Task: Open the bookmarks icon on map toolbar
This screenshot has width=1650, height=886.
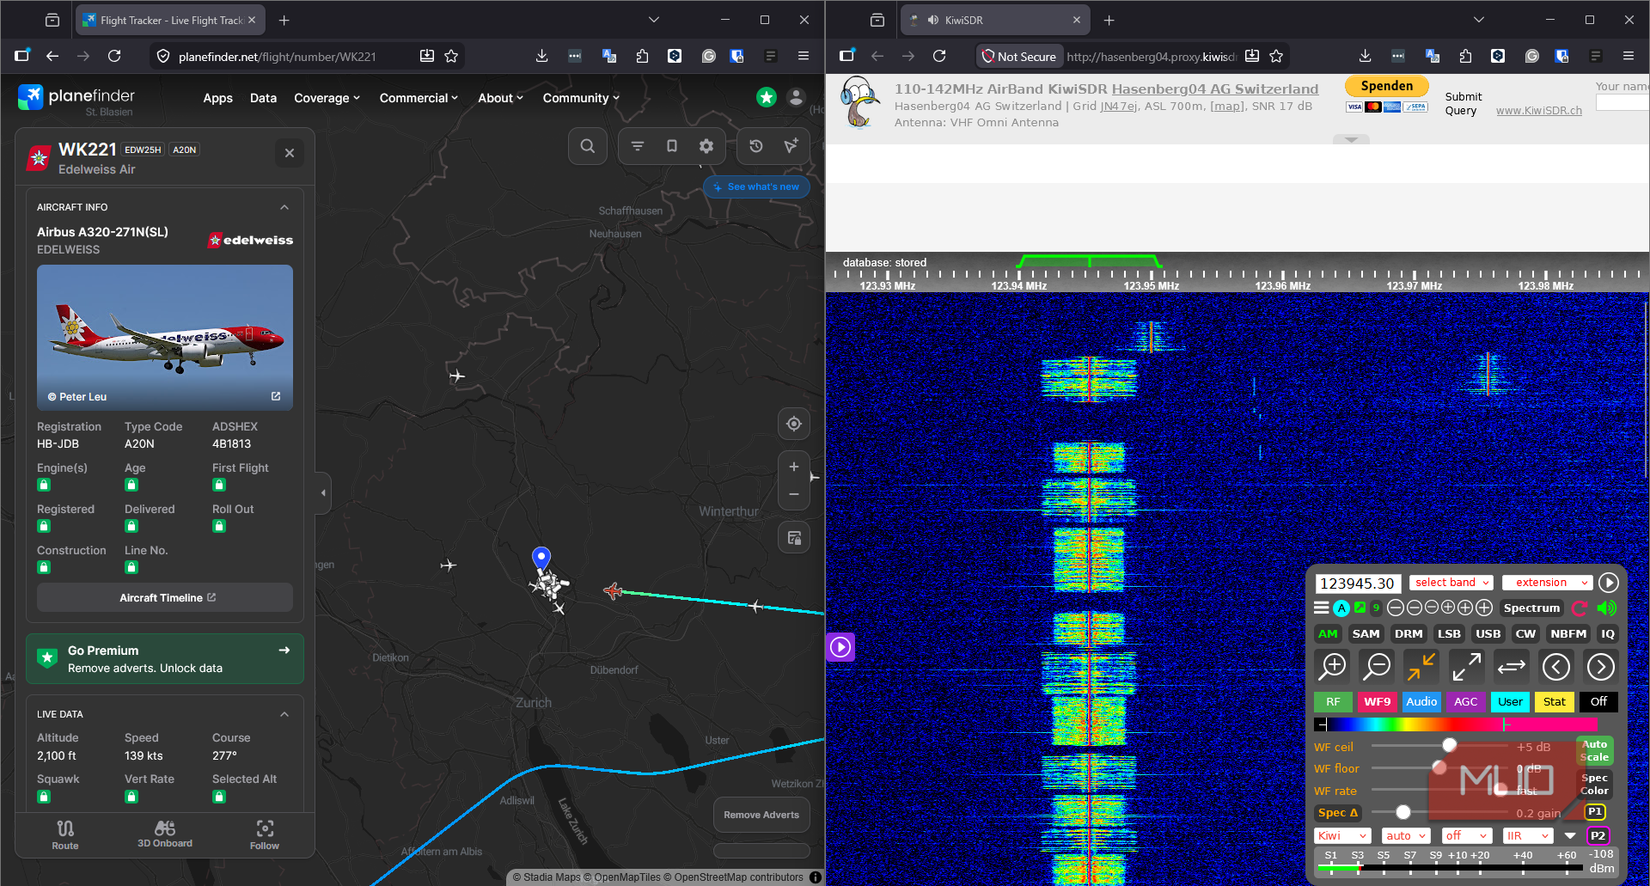Action: [x=672, y=146]
